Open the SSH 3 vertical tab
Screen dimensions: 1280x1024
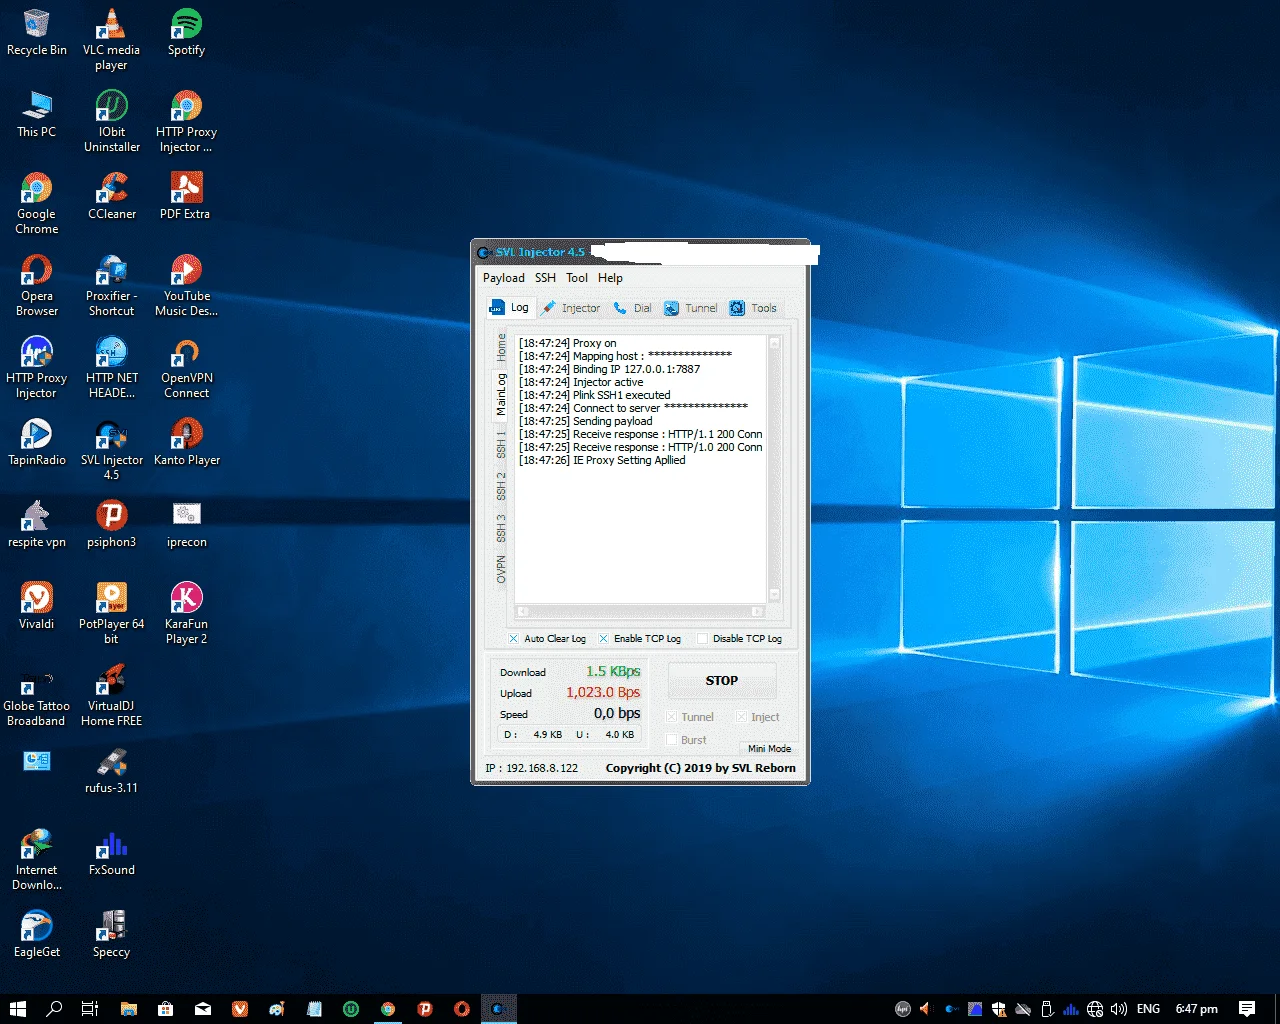click(501, 528)
